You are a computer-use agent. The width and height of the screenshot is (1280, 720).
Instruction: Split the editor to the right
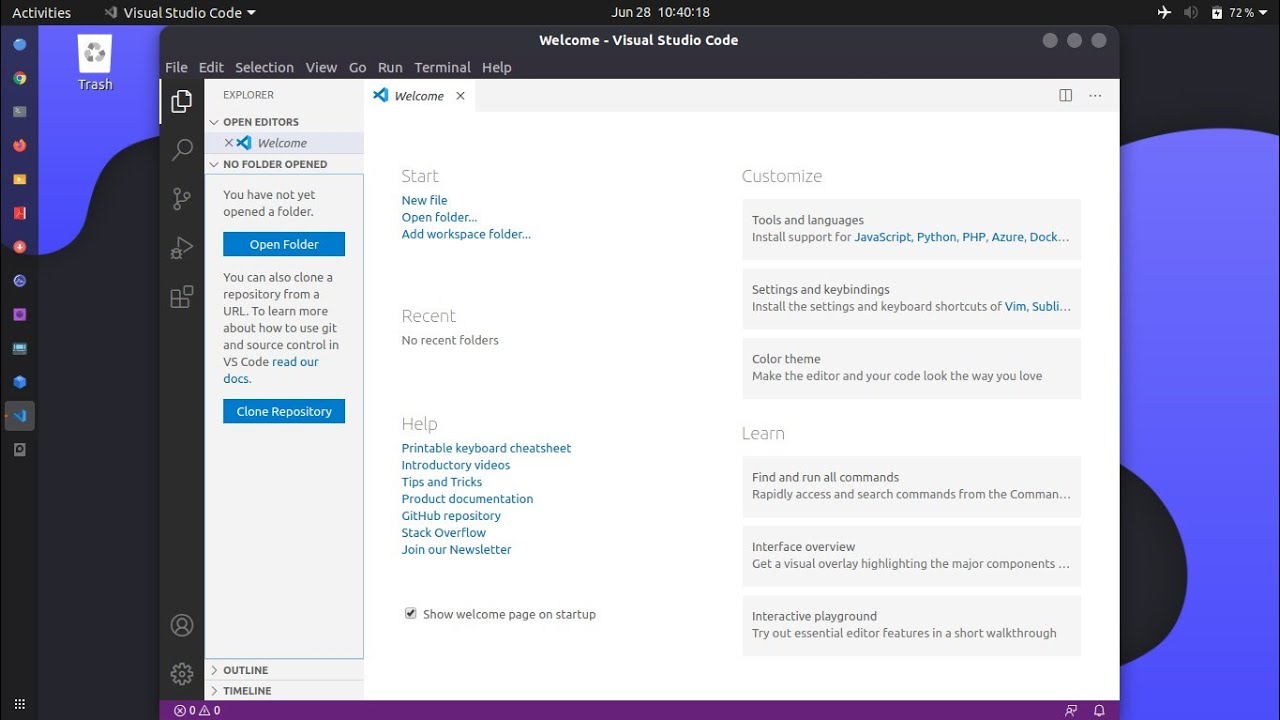pyautogui.click(x=1066, y=96)
